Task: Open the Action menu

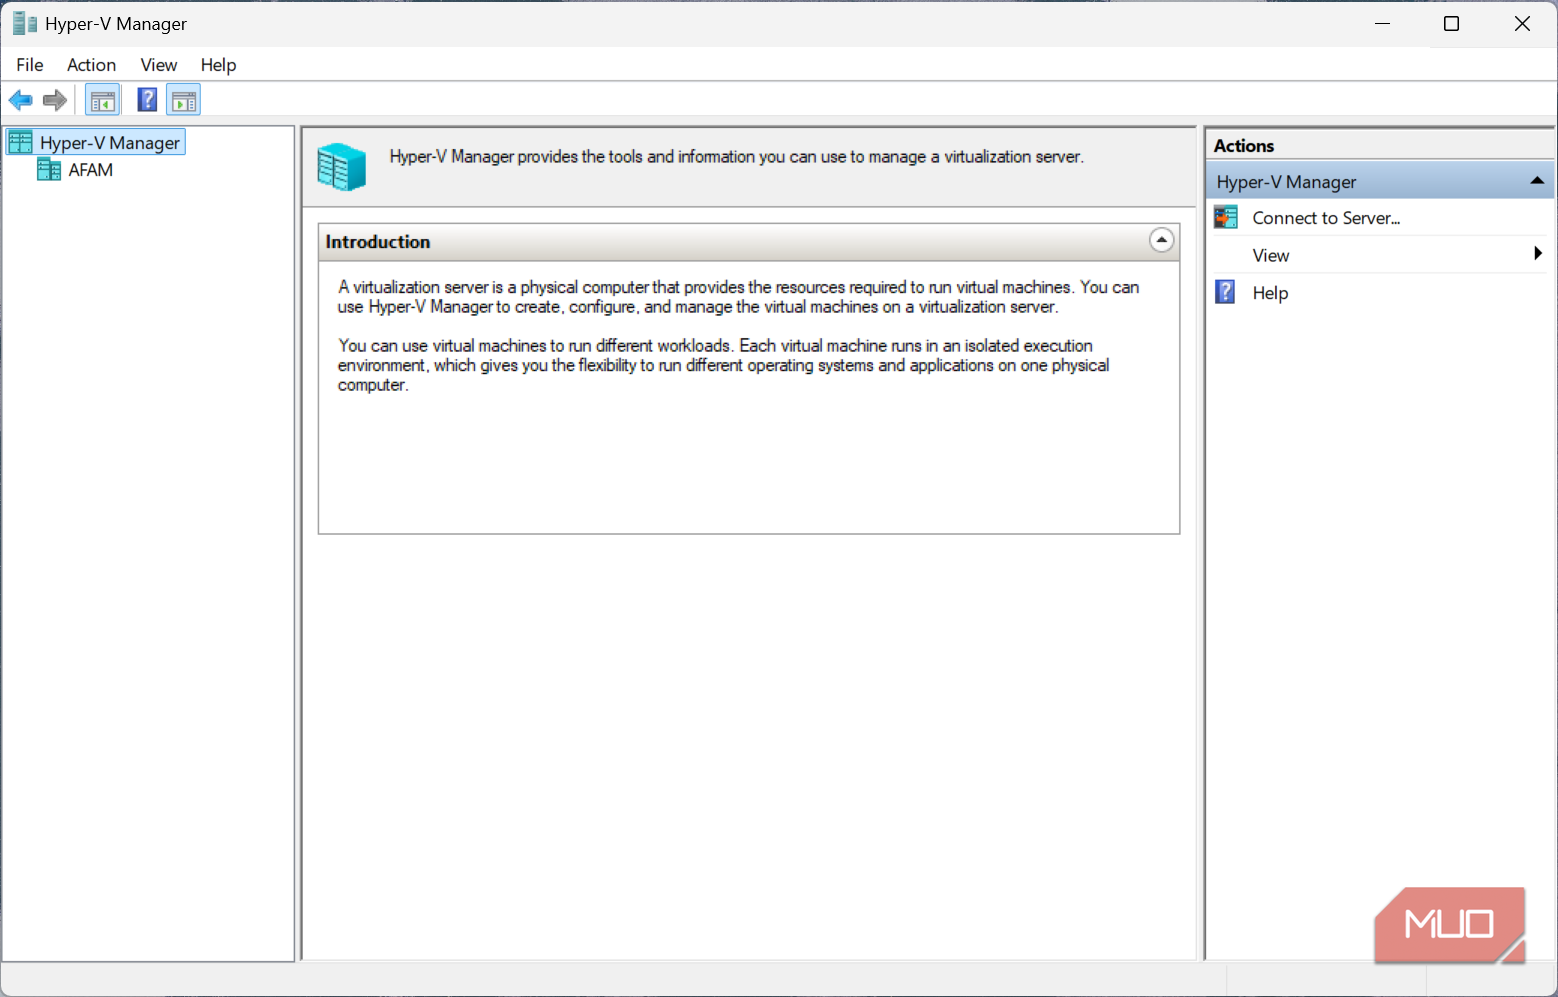Action: pos(91,65)
